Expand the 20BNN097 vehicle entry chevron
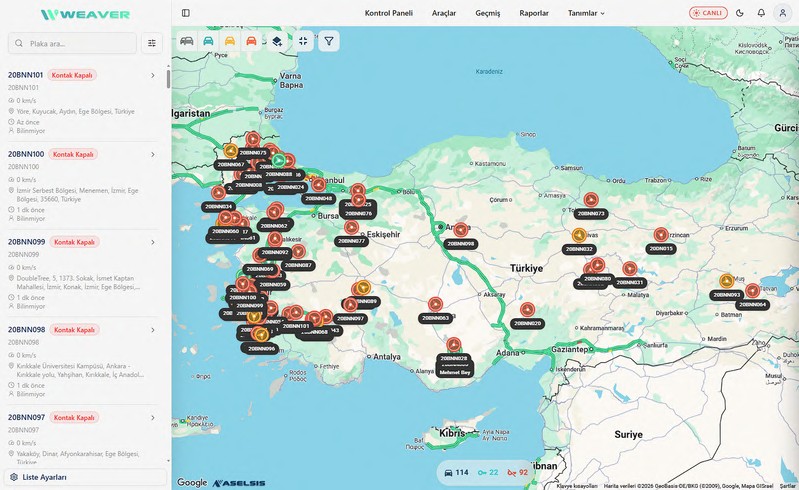Image resolution: width=799 pixels, height=490 pixels. tap(152, 418)
